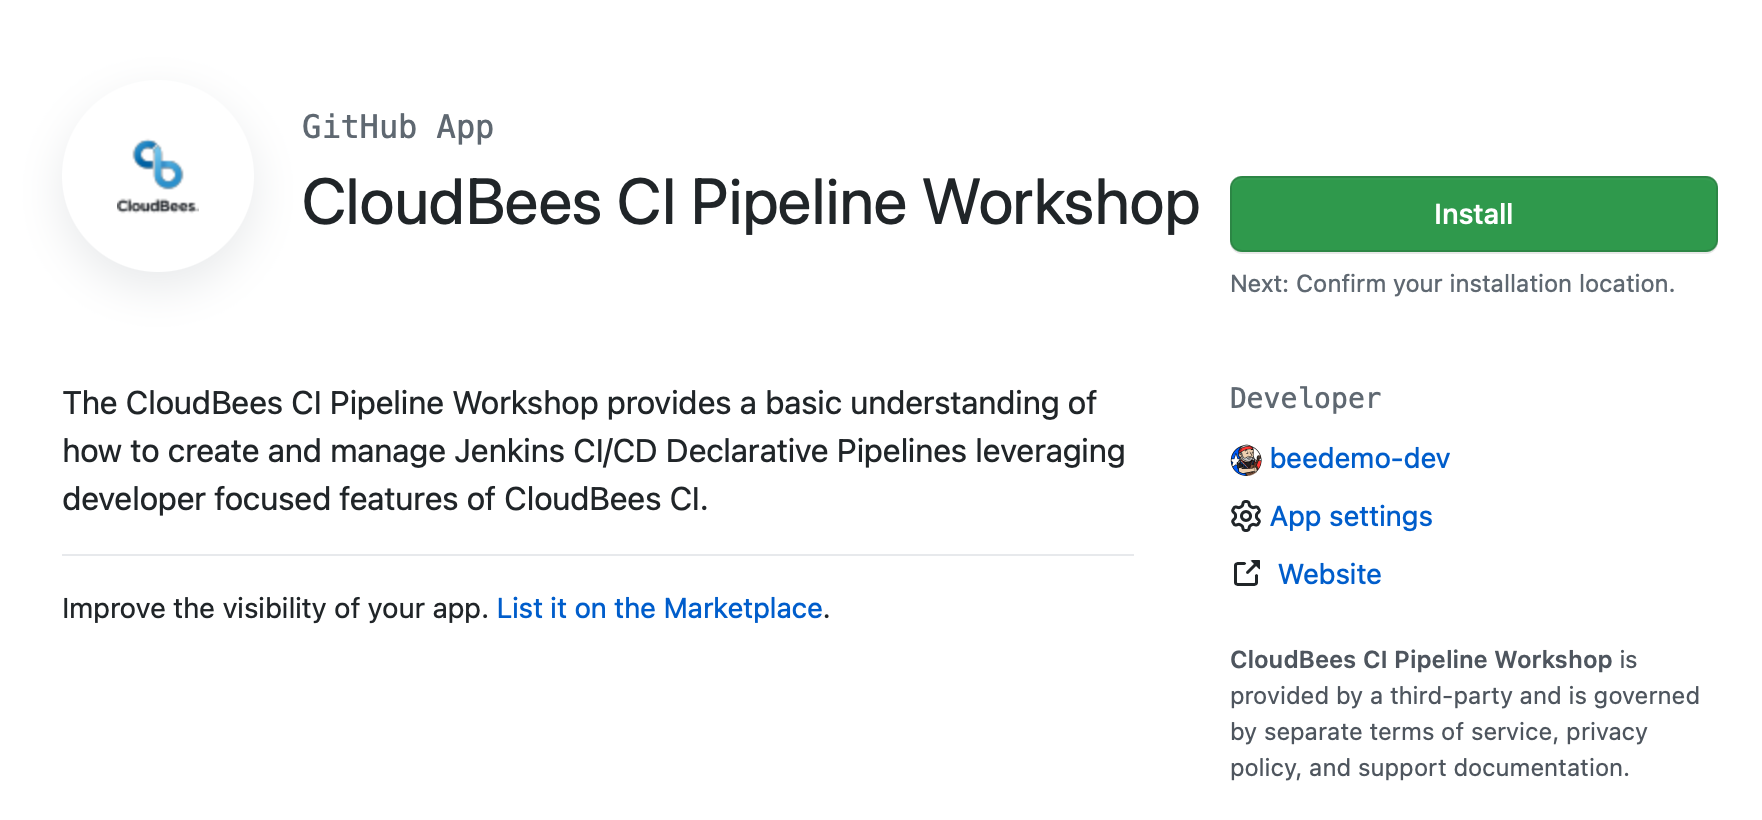Open the CloudBees app logo
Screen dimensions: 1762x820
click(x=158, y=176)
